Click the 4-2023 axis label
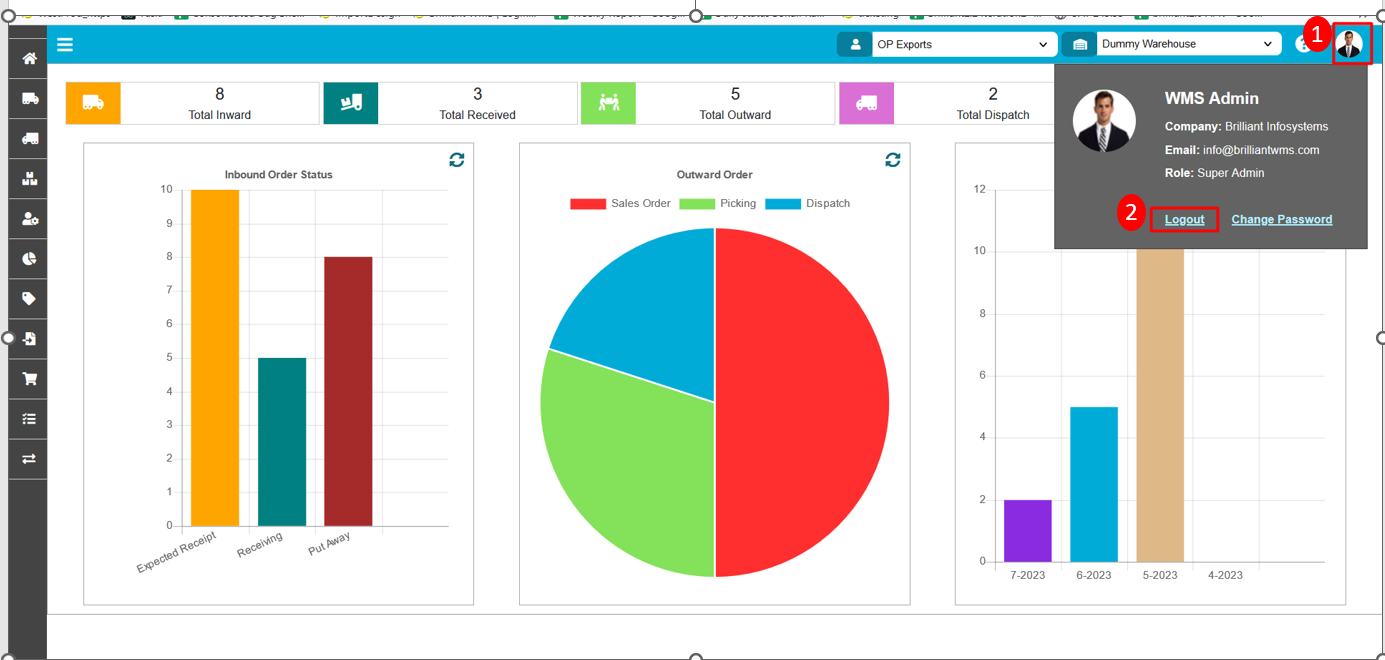The width and height of the screenshot is (1385, 660). coord(1225,575)
